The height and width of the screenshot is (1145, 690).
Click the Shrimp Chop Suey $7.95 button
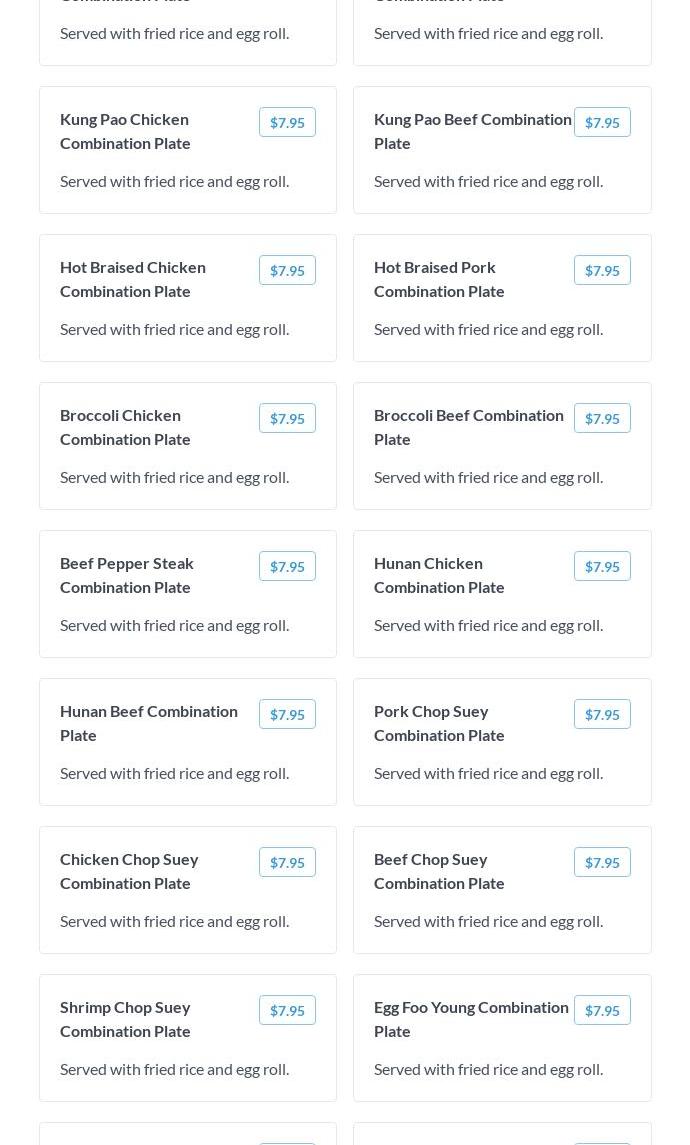point(287,1010)
